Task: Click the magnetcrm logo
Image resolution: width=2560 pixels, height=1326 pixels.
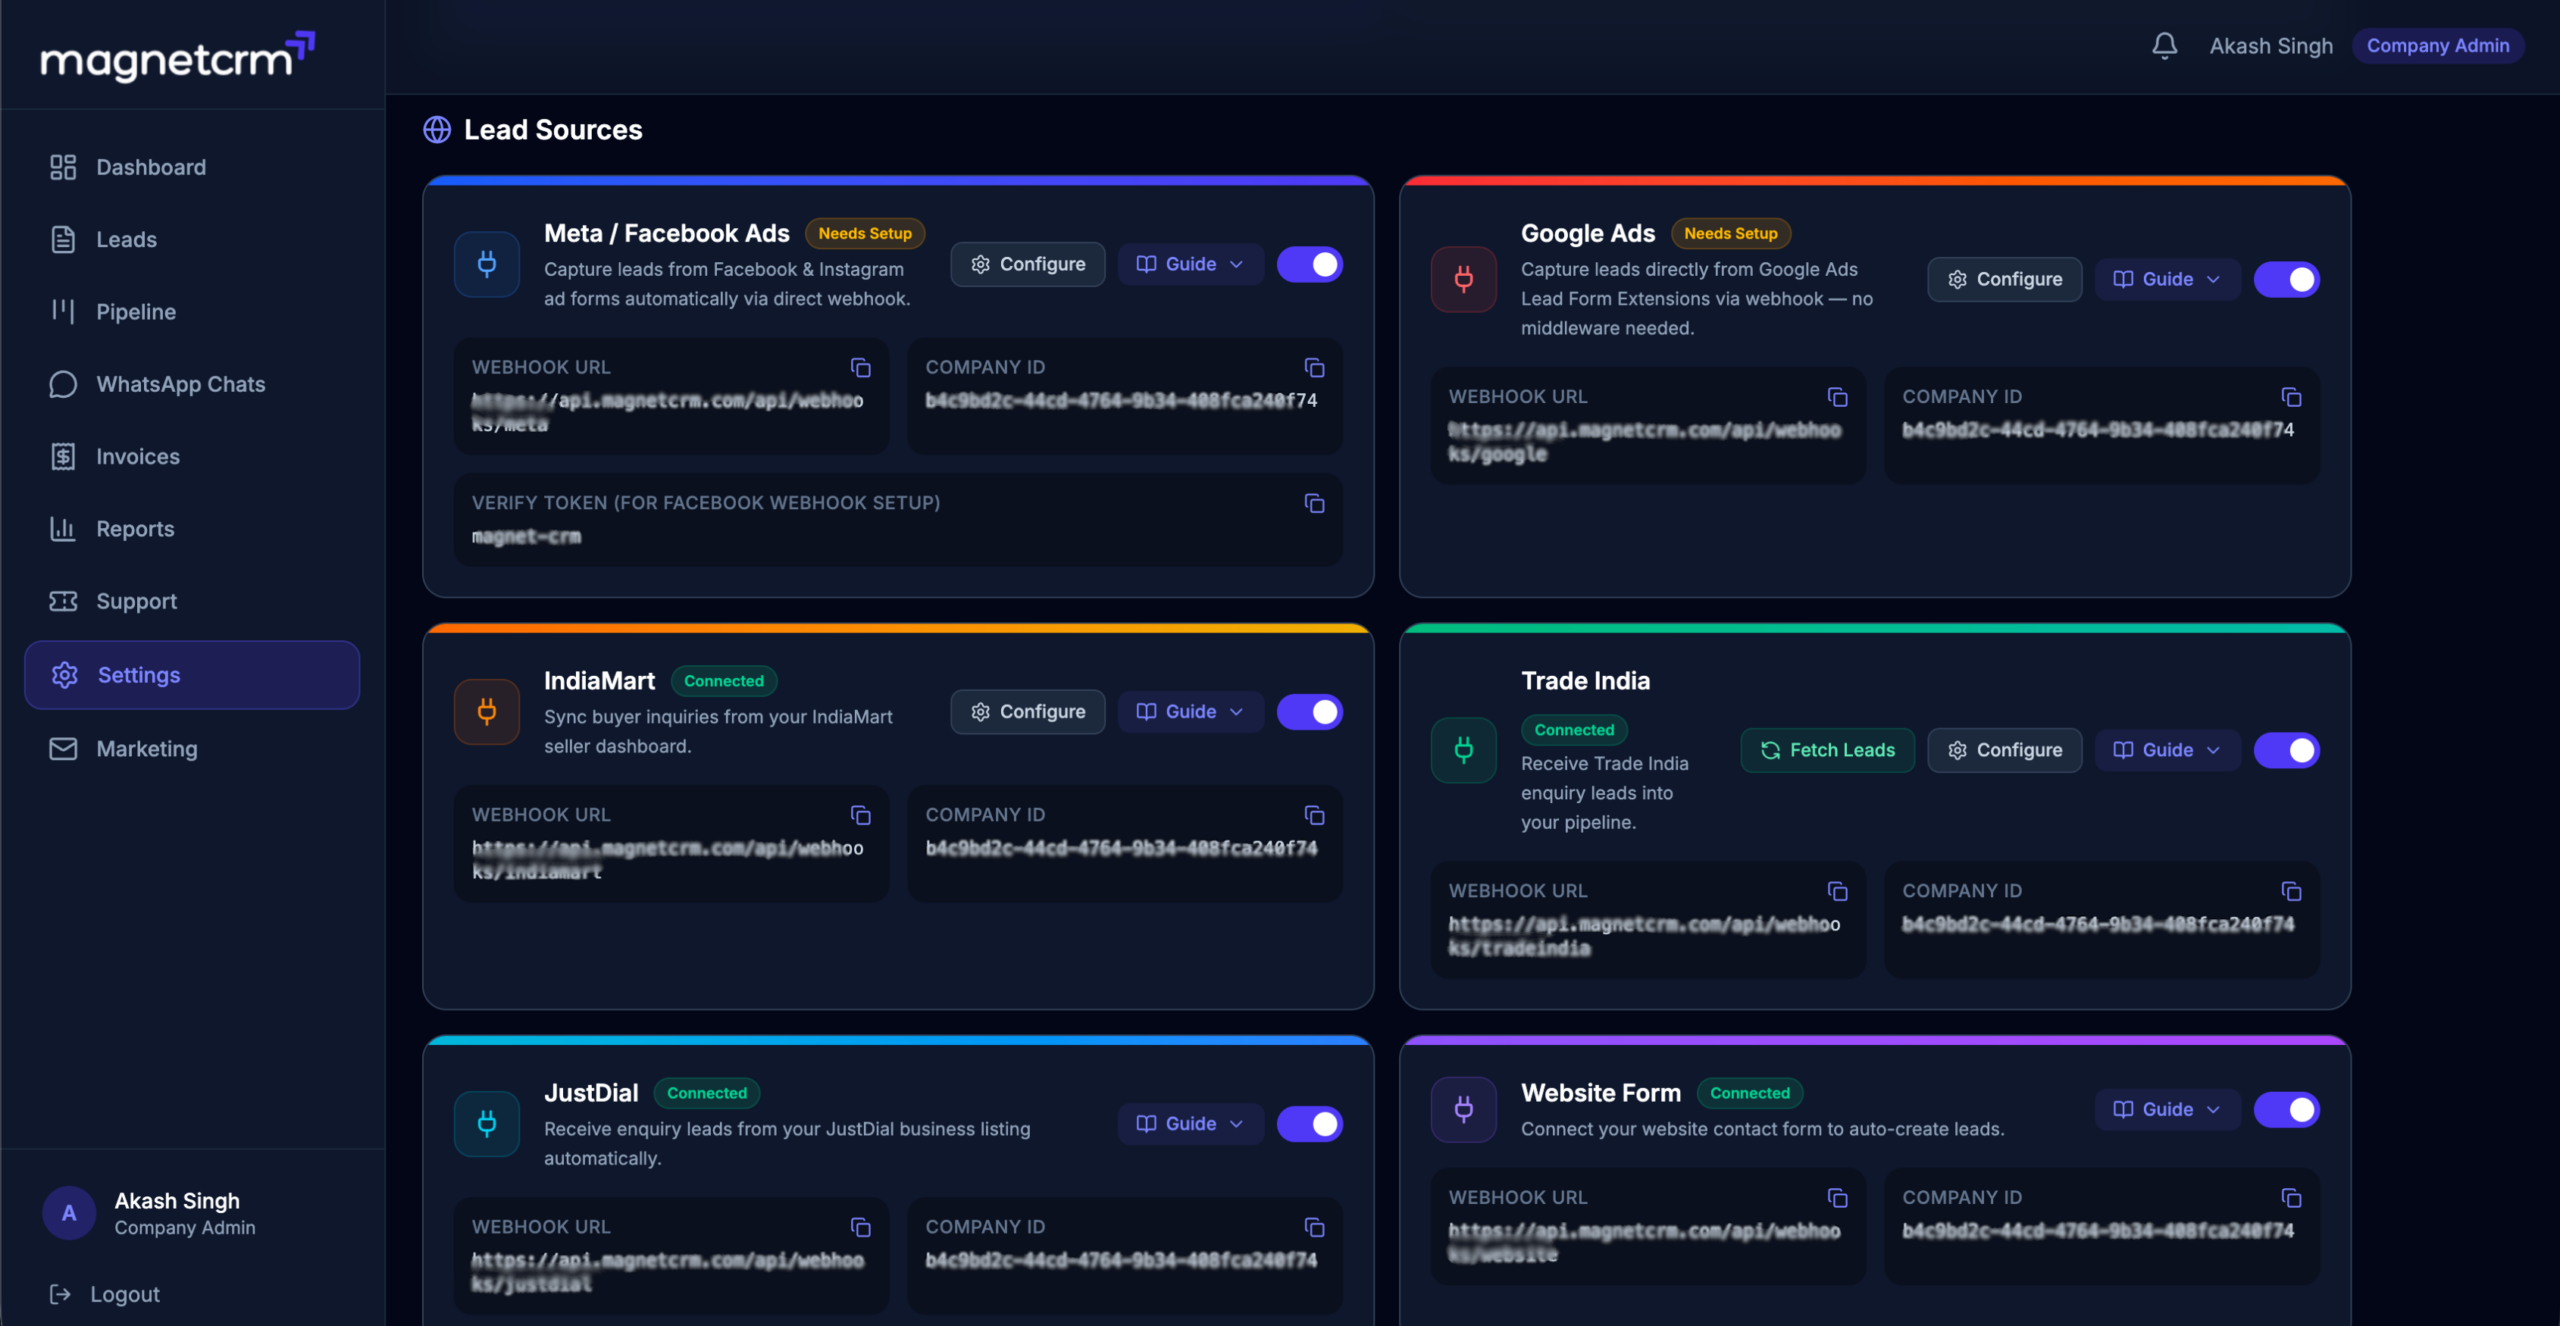Action: click(x=178, y=57)
